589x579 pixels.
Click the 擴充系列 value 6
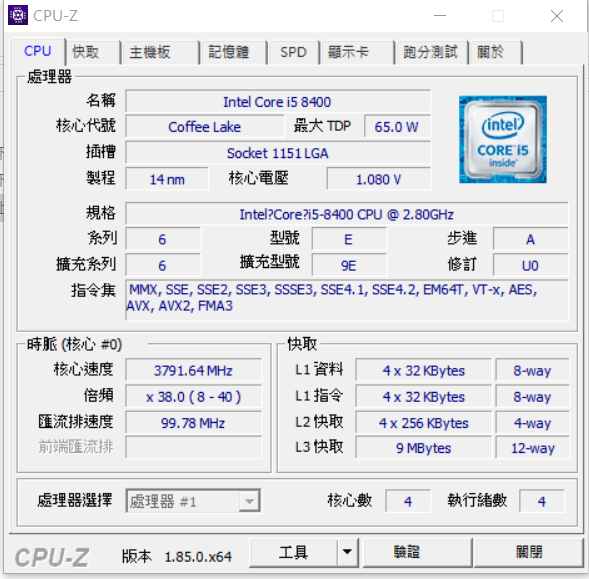163,265
